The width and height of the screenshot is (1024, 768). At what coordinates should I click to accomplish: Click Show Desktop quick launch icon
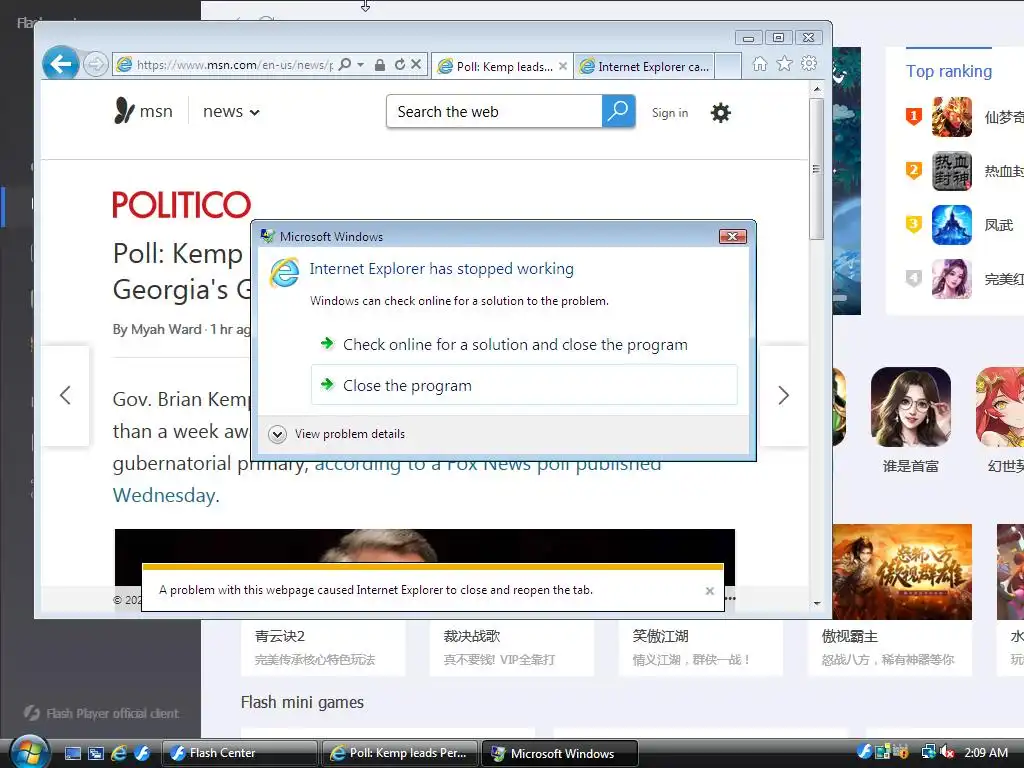(x=72, y=753)
